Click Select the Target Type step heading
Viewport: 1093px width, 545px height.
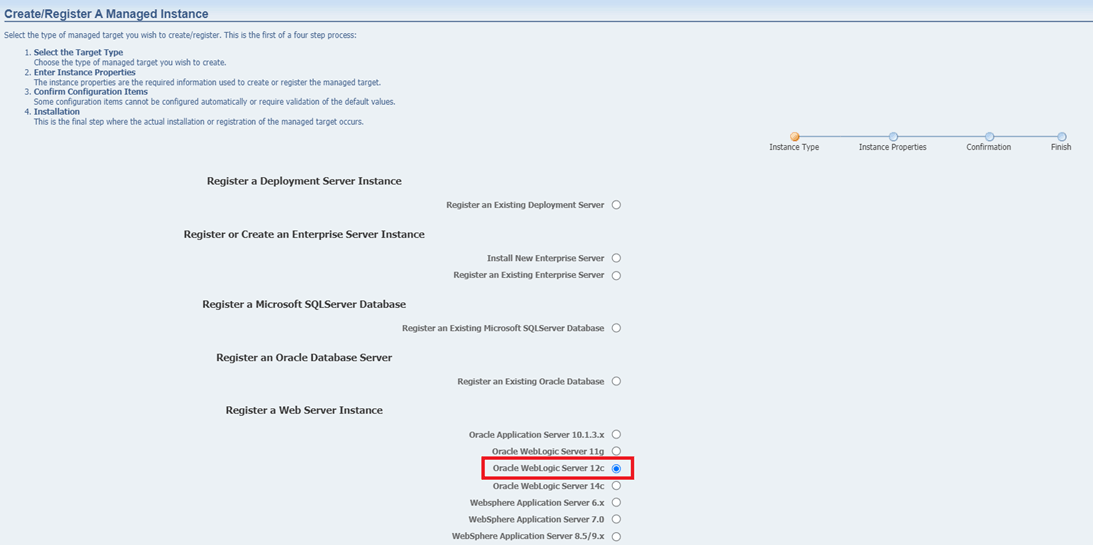pos(78,52)
